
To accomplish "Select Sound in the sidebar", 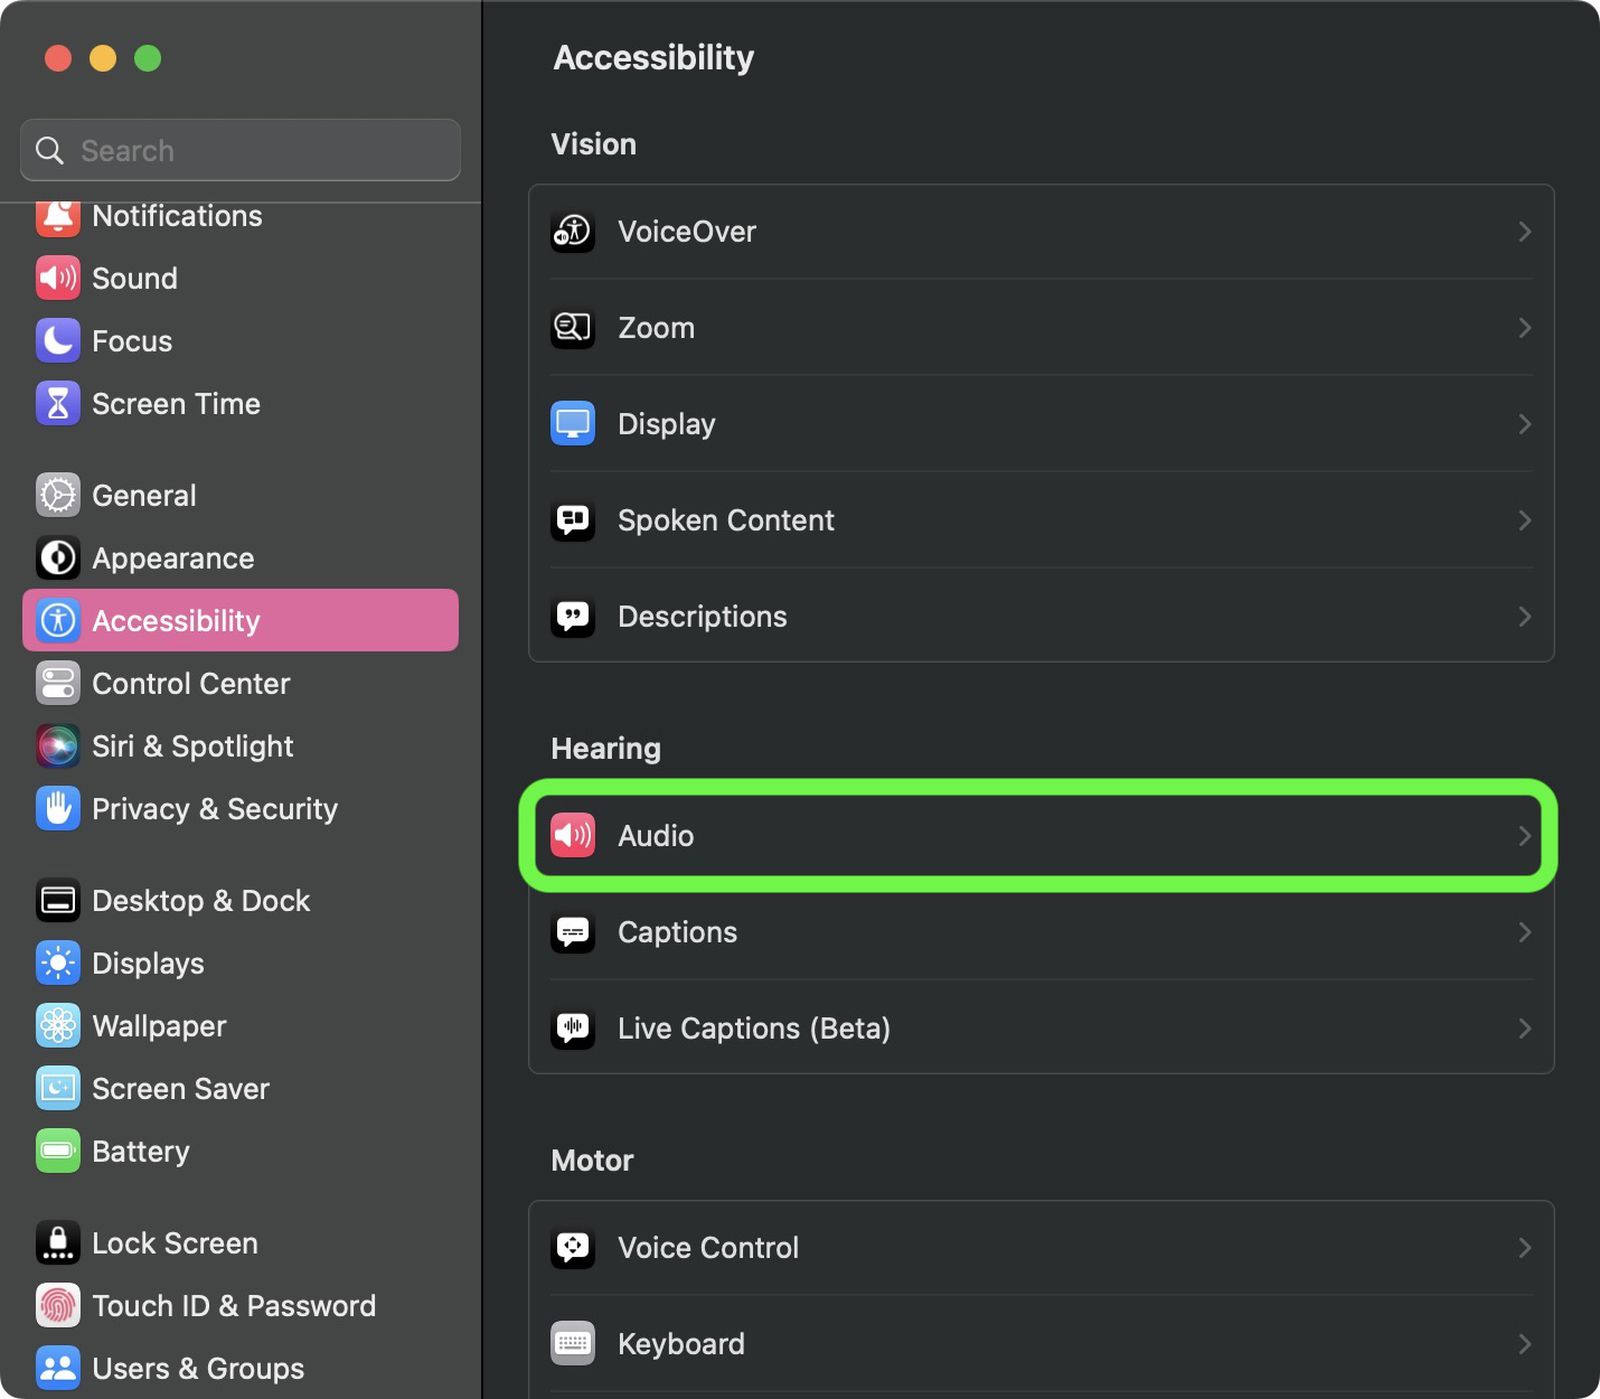I will point(135,278).
